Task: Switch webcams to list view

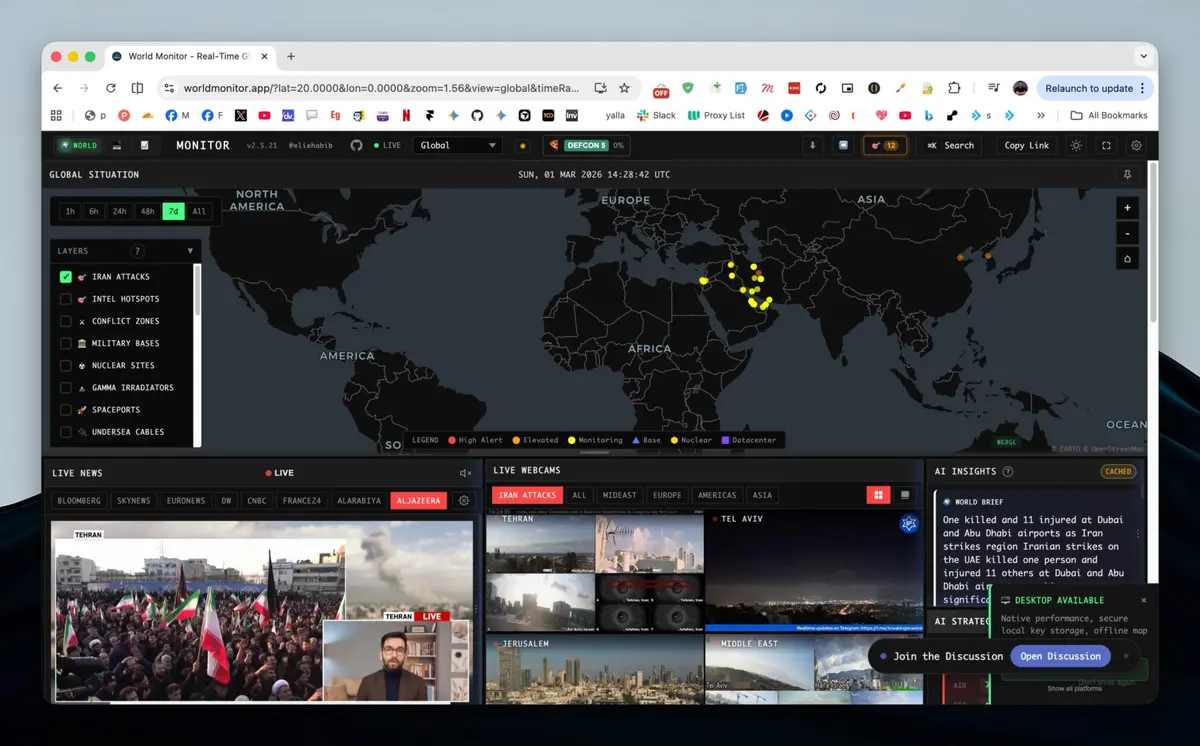Action: (906, 495)
